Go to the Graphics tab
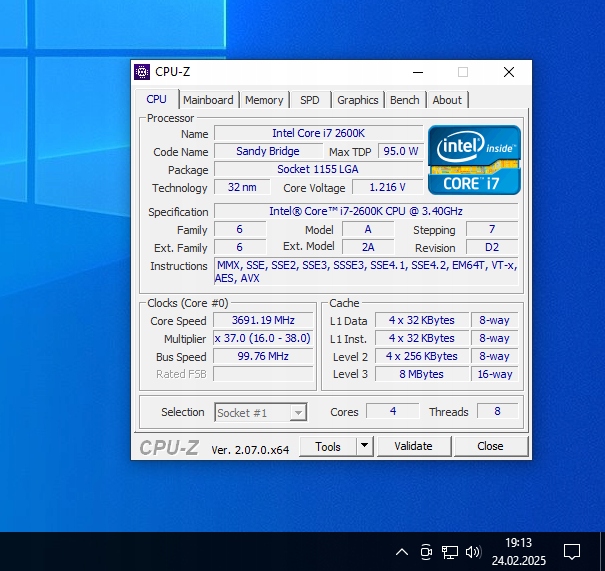 tap(357, 100)
